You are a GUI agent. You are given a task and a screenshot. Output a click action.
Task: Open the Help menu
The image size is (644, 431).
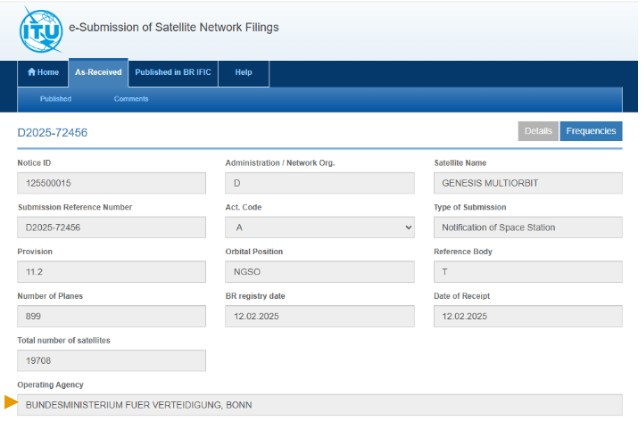pyautogui.click(x=243, y=72)
